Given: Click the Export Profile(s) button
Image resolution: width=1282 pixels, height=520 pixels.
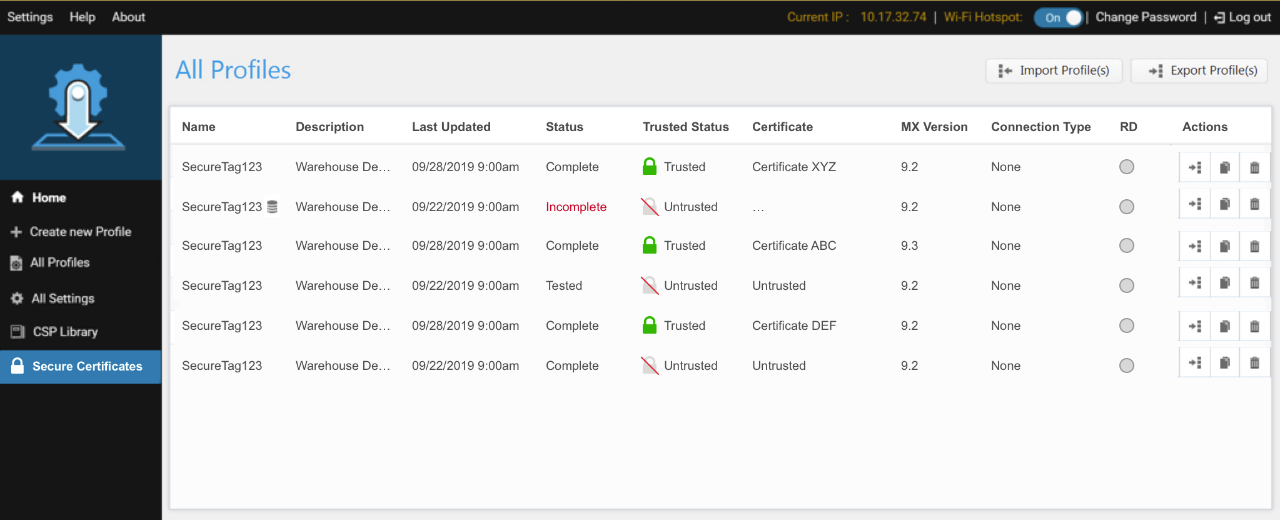Looking at the screenshot, I should click(x=1200, y=71).
